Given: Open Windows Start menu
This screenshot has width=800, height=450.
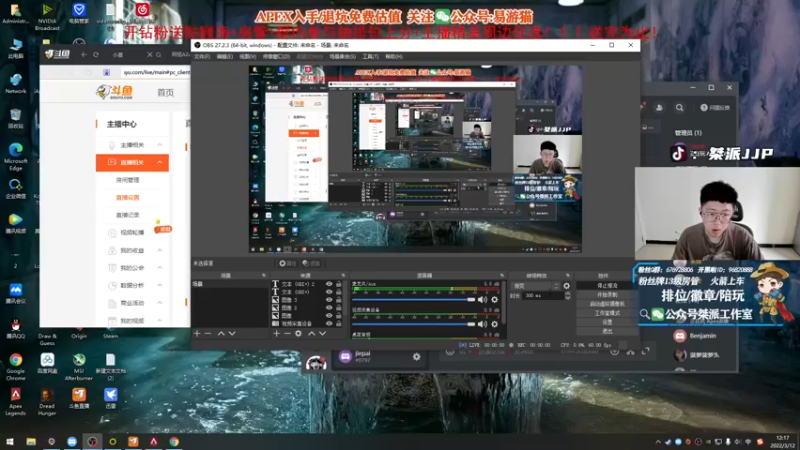Looking at the screenshot, I should 10,441.
